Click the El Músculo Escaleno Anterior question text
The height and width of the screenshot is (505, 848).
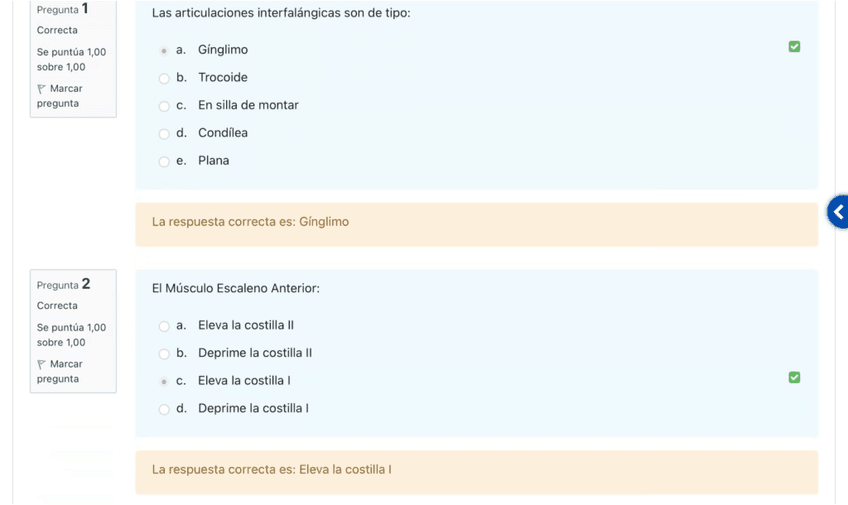236,288
